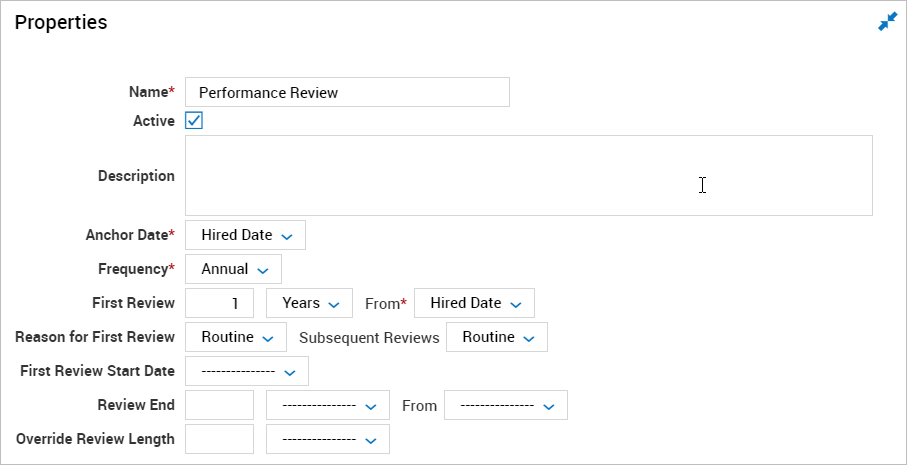Click the Anchor Date chevron arrow
Viewport: 907px width, 465px height.
286,237
